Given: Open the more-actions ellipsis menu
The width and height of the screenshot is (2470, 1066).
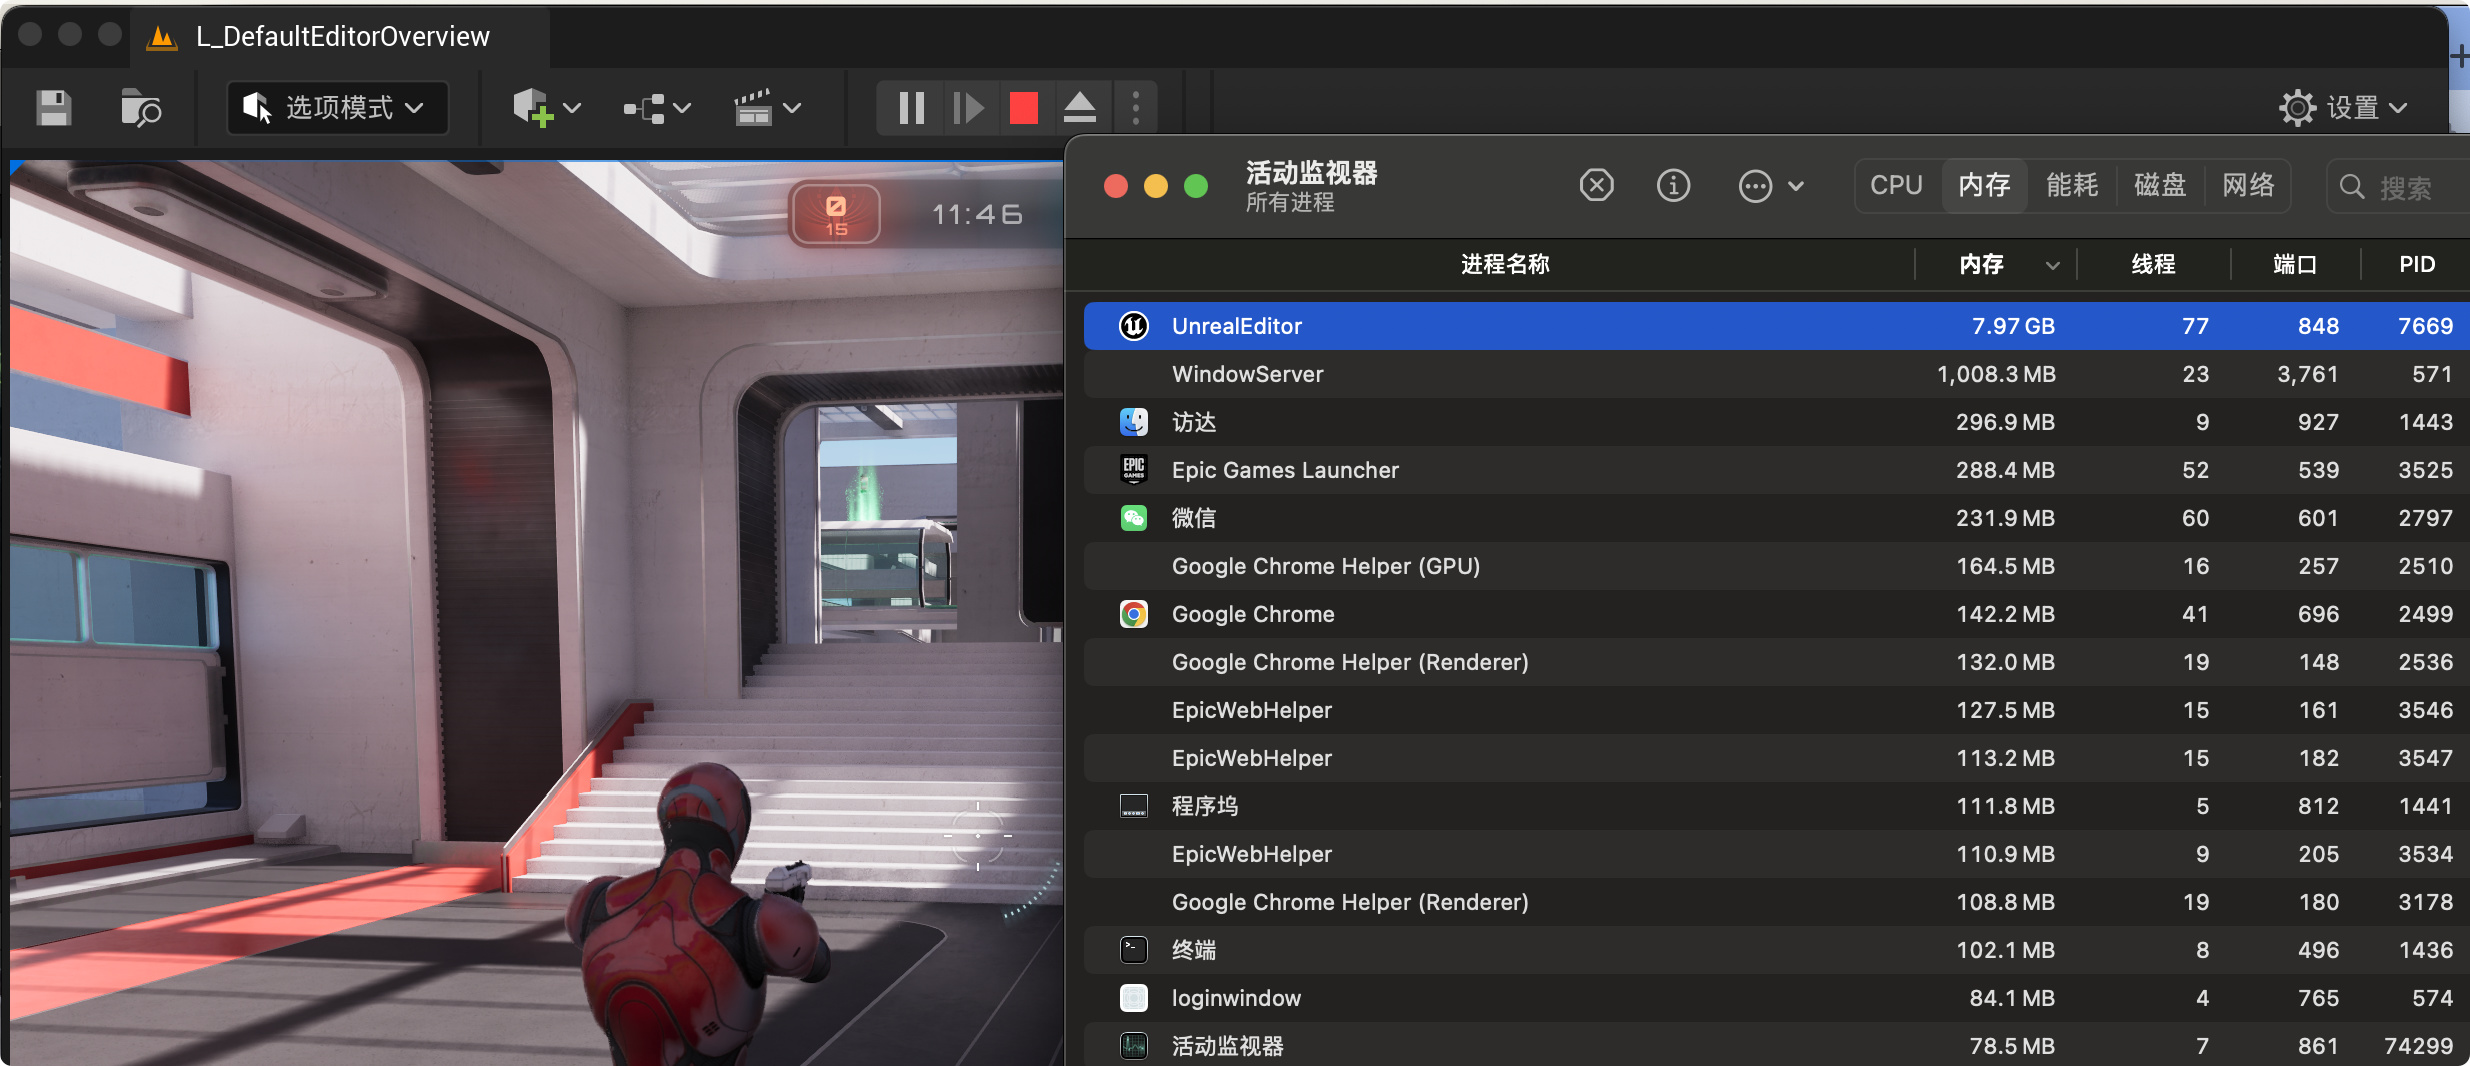Looking at the screenshot, I should pos(1771,186).
